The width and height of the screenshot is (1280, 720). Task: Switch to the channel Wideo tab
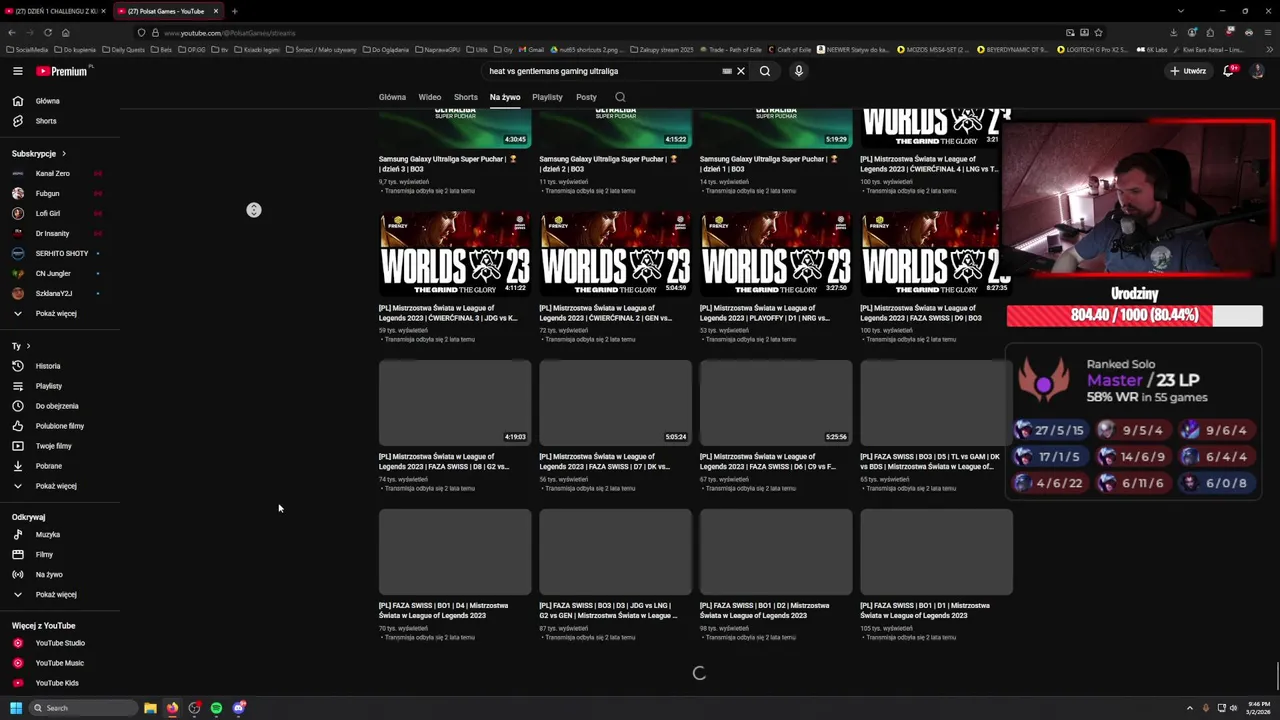click(x=430, y=97)
